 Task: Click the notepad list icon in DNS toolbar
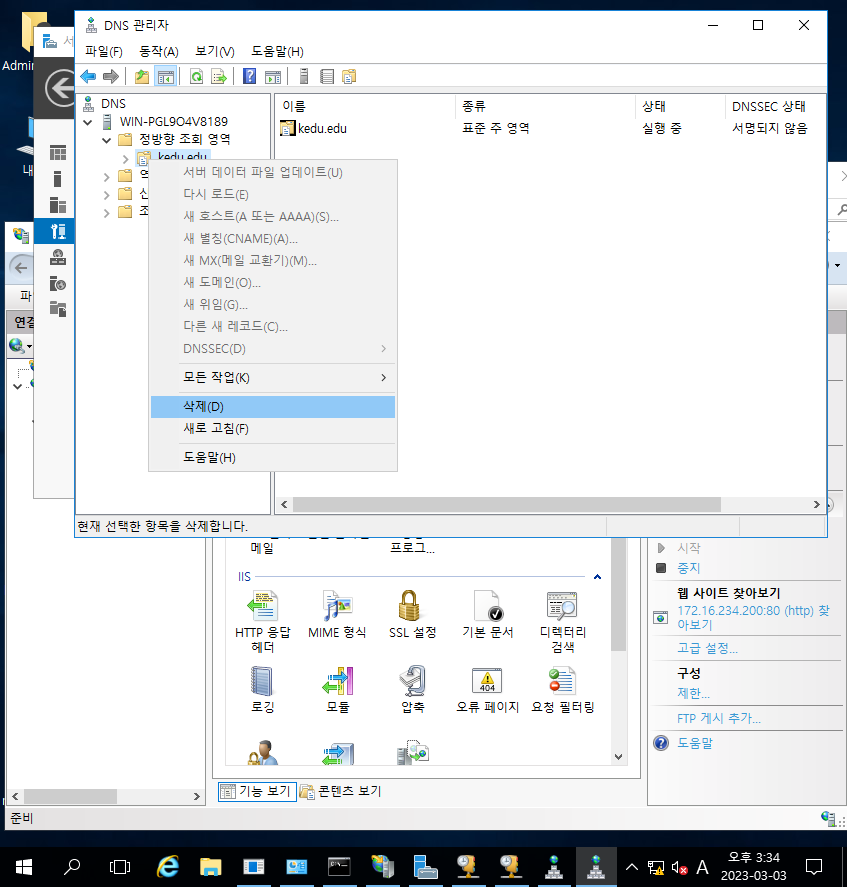pyautogui.click(x=326, y=76)
